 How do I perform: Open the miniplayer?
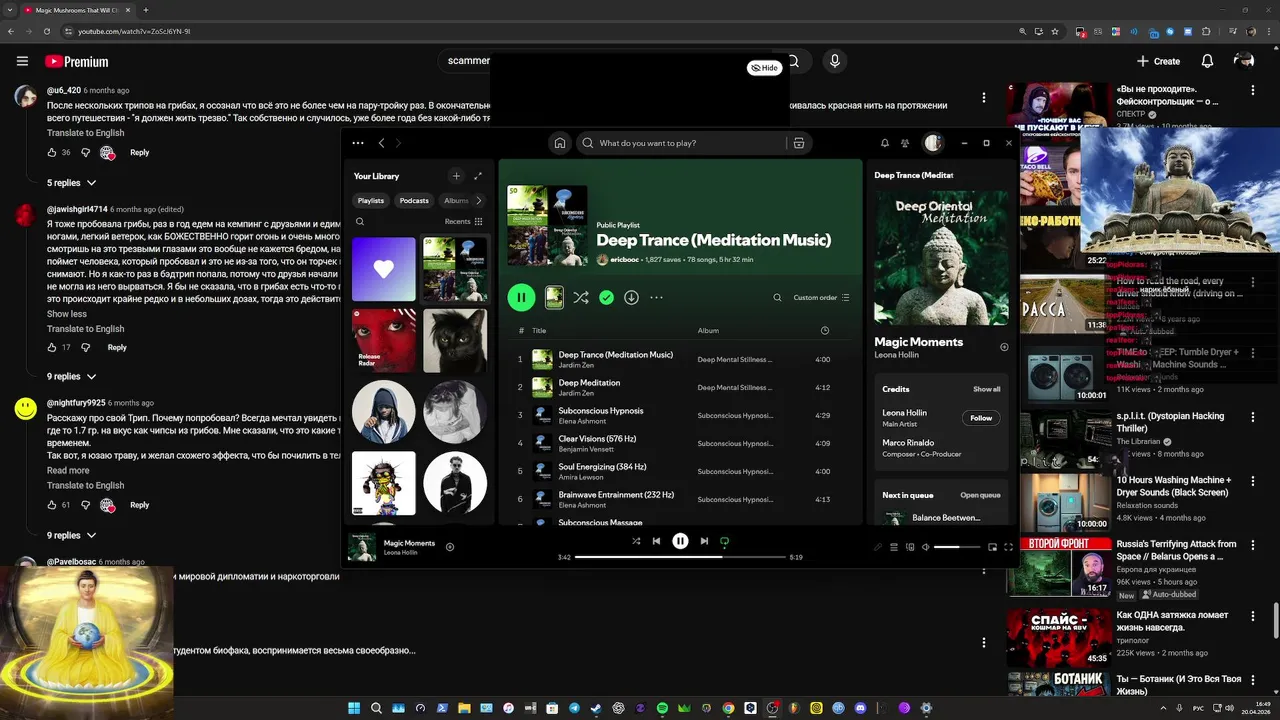point(992,547)
